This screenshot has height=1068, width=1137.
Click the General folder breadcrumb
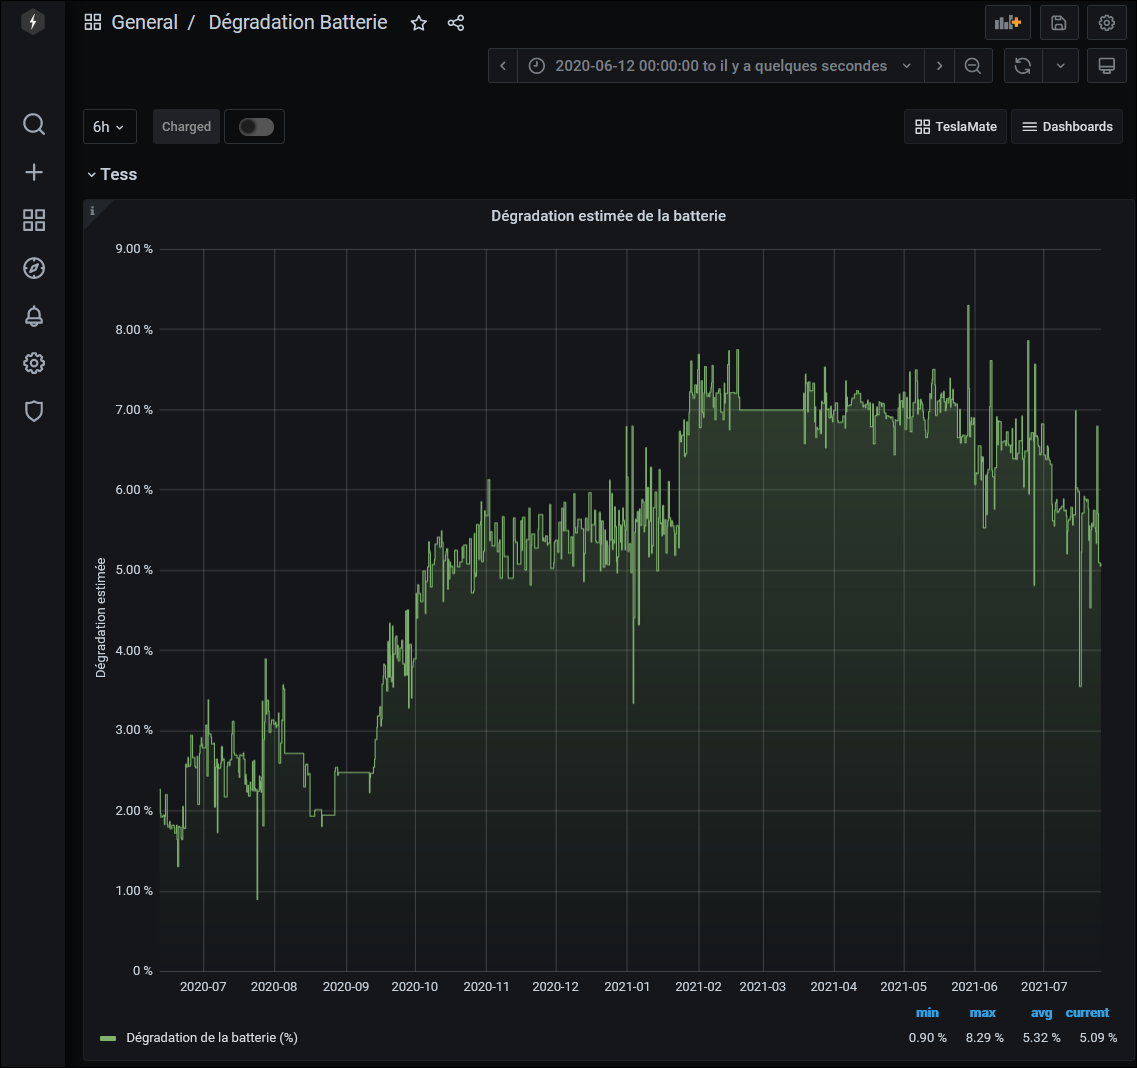click(144, 22)
